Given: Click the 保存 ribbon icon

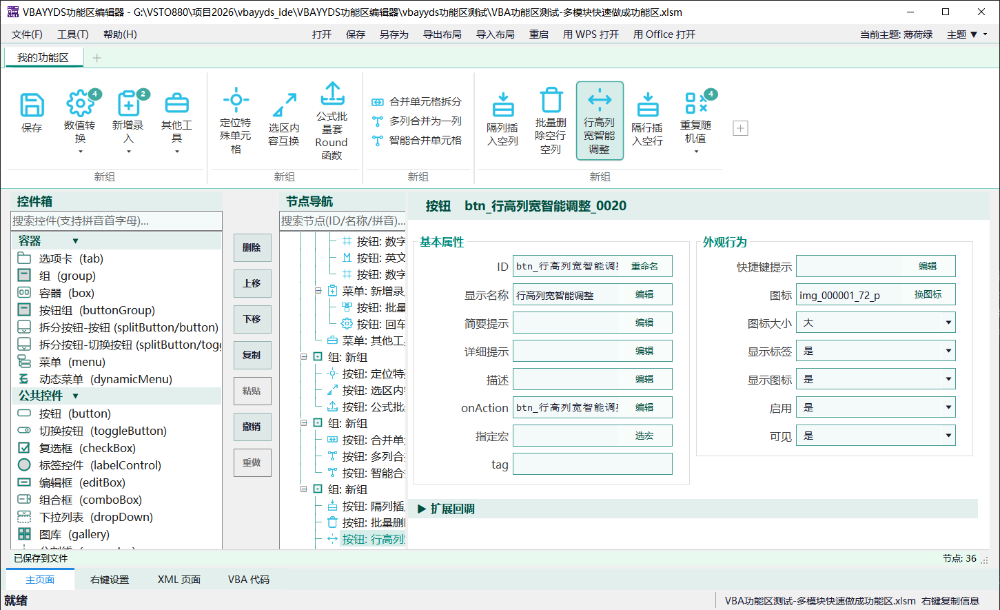Looking at the screenshot, I should (32, 105).
